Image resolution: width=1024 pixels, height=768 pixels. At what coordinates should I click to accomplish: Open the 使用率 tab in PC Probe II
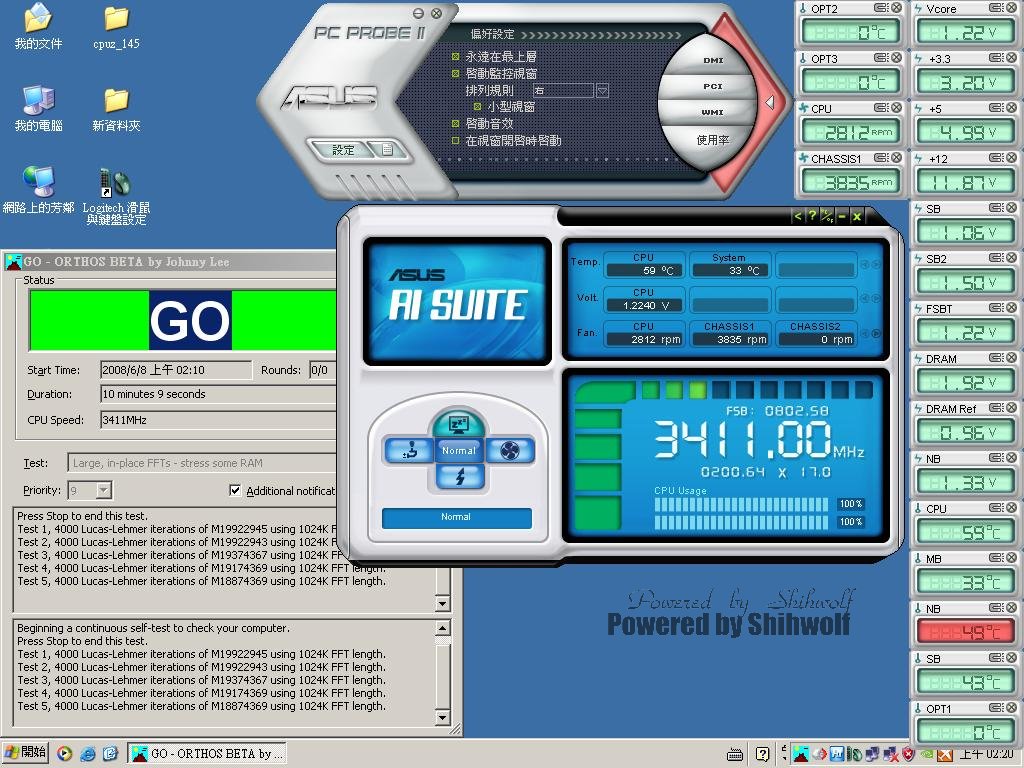point(712,140)
